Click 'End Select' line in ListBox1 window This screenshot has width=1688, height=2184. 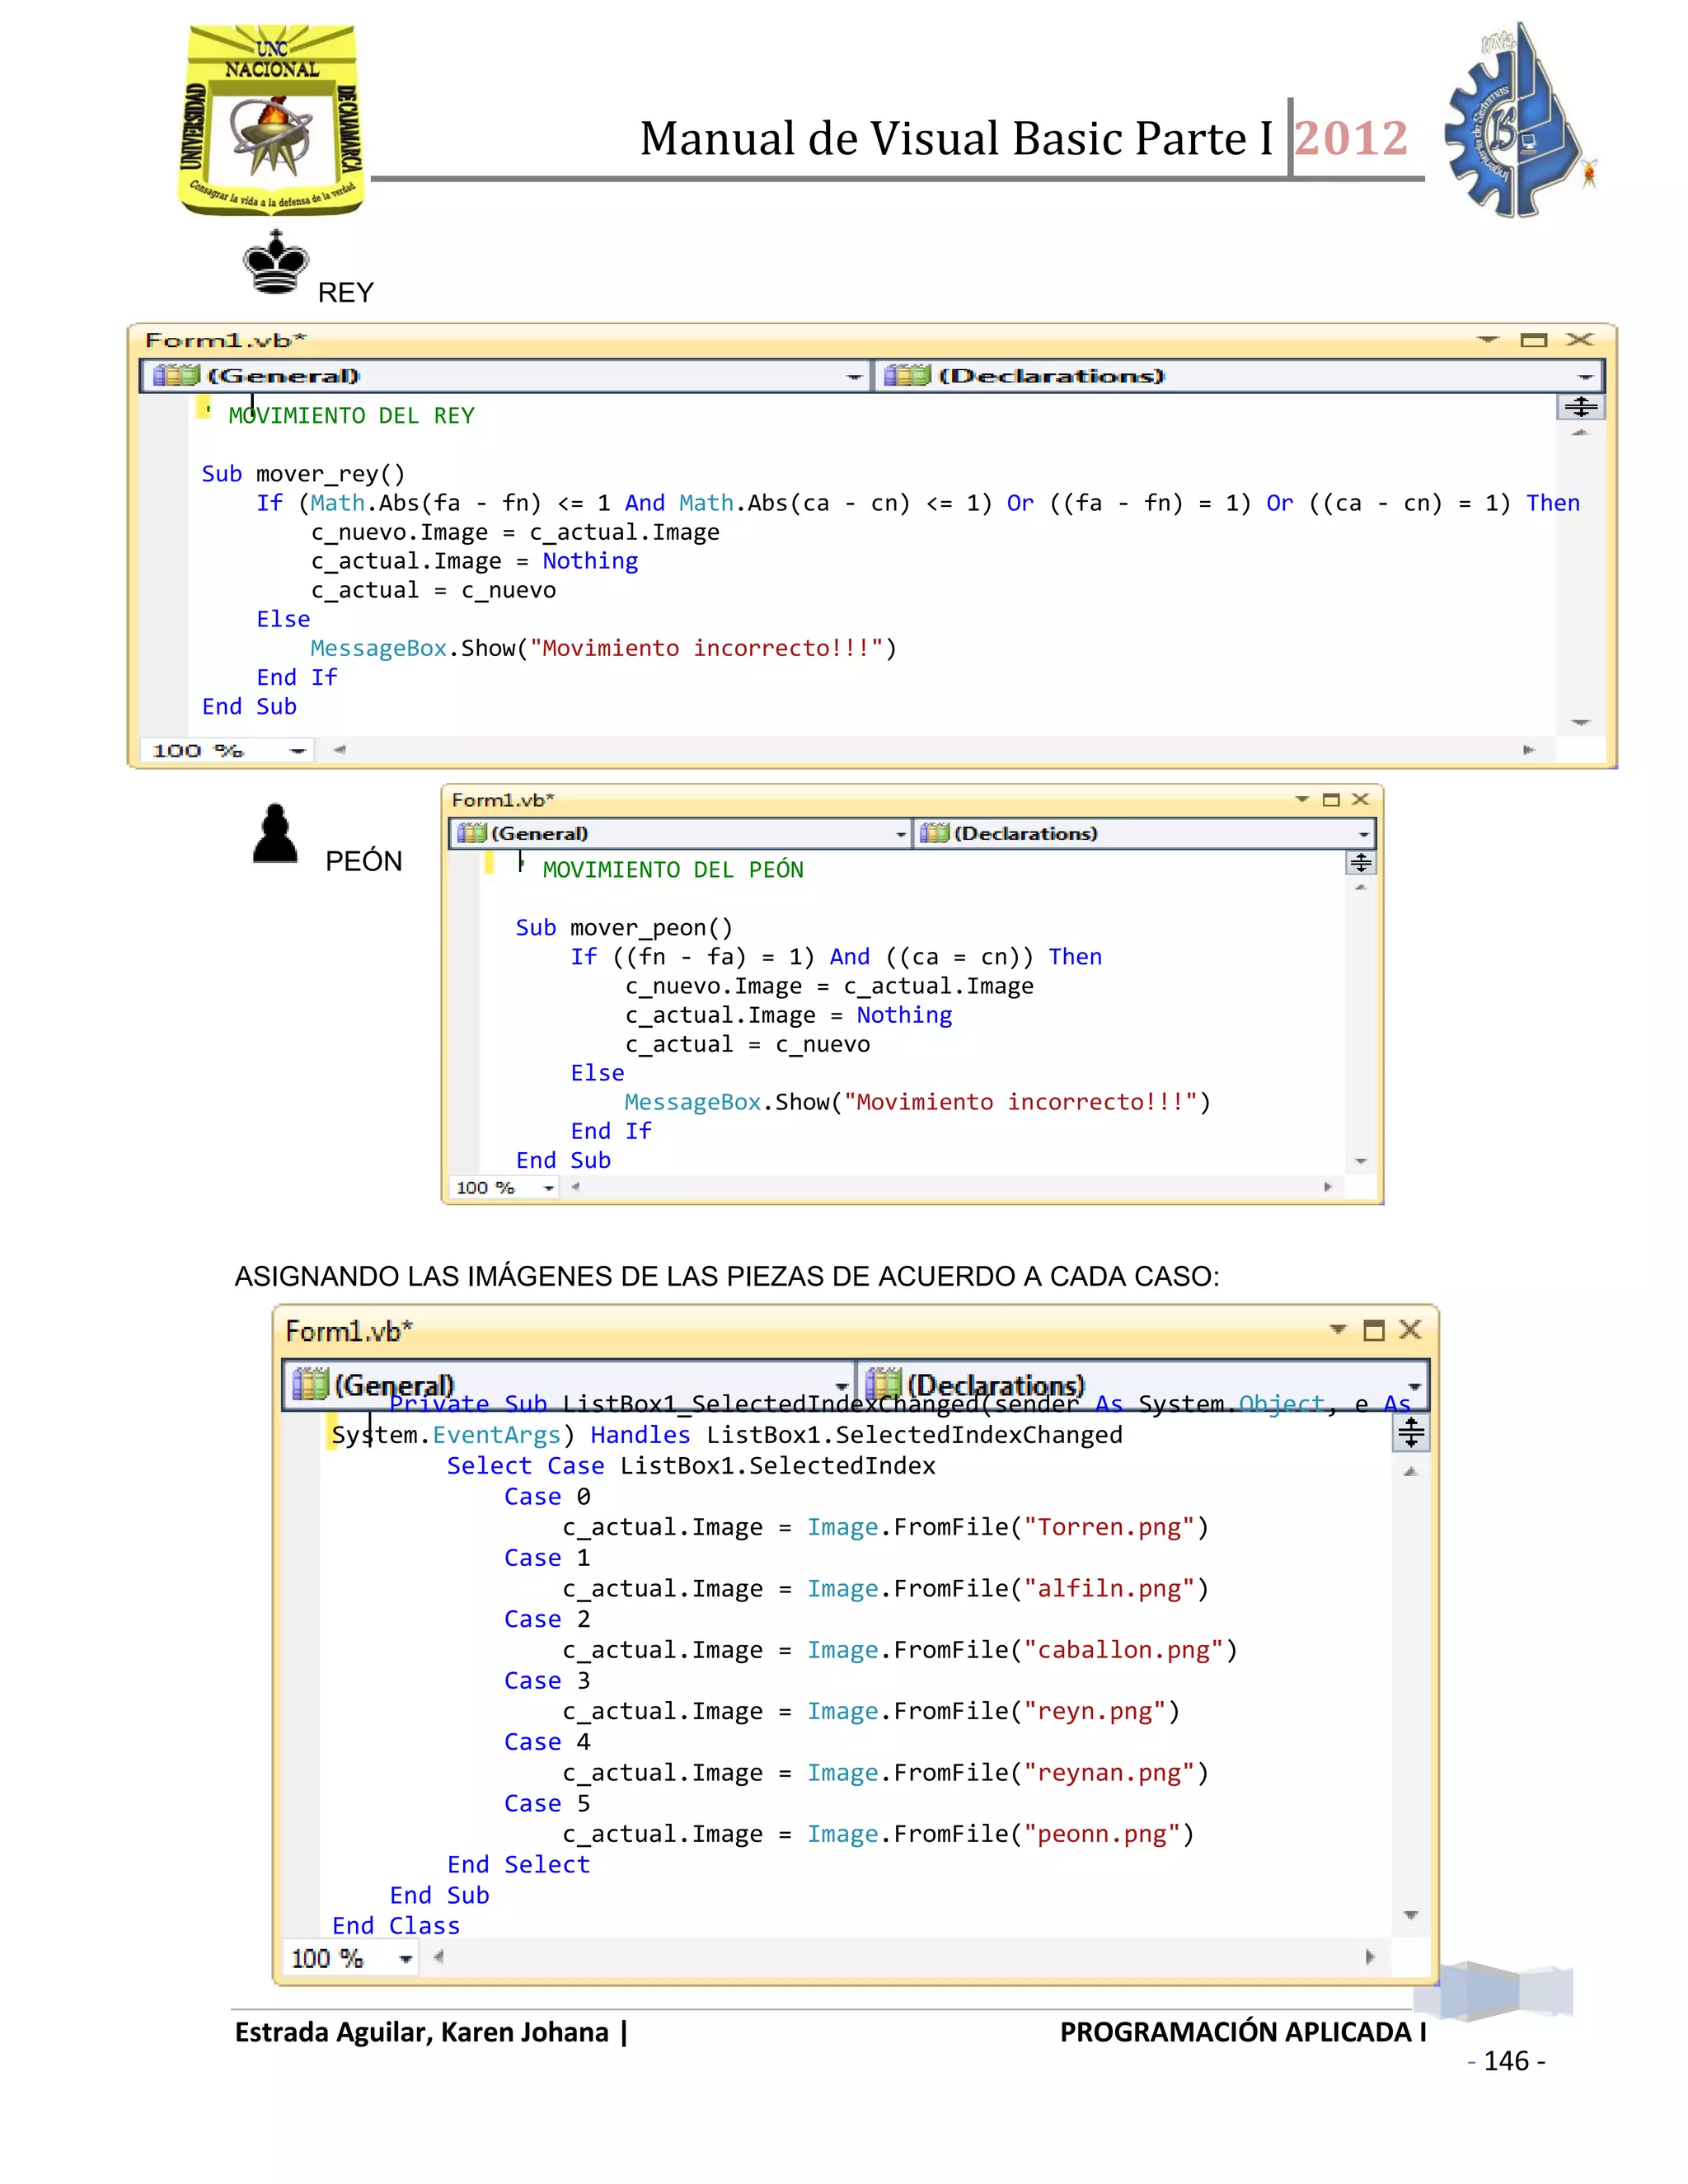click(518, 1865)
